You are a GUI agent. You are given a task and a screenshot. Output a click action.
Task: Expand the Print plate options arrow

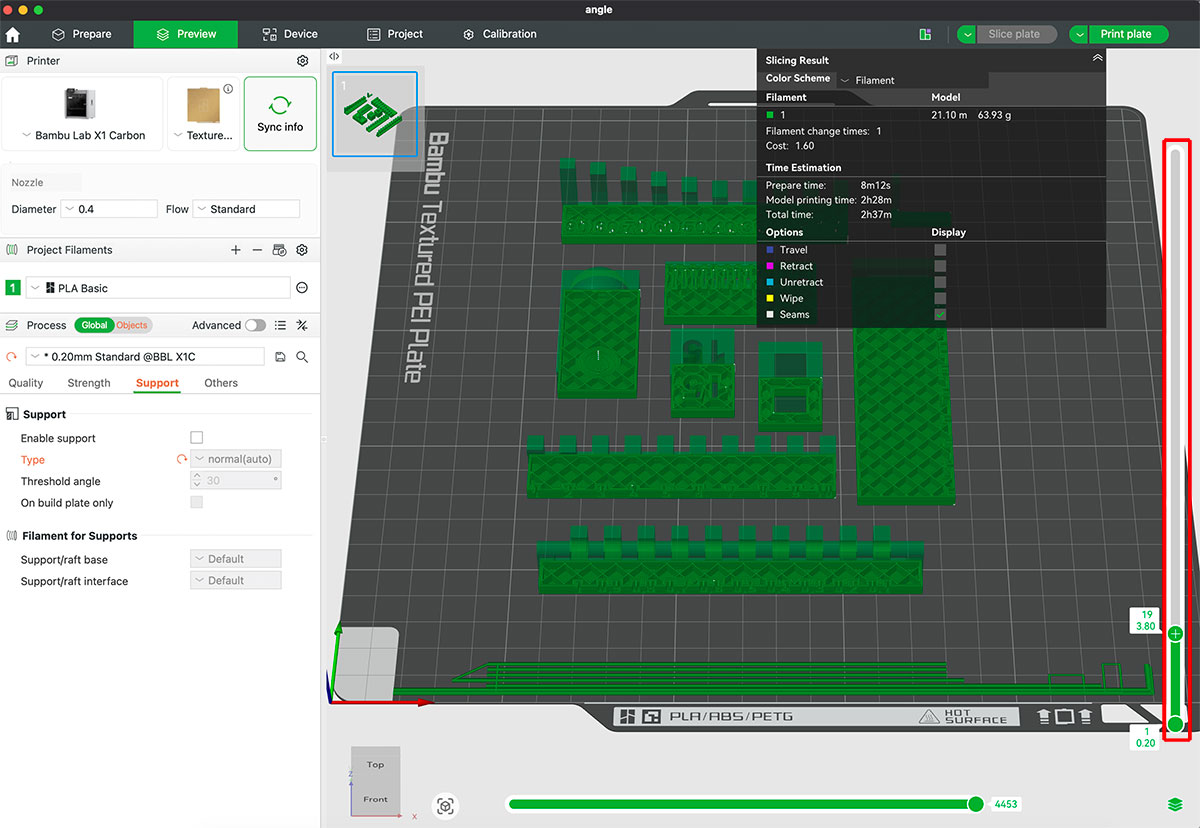point(1079,34)
